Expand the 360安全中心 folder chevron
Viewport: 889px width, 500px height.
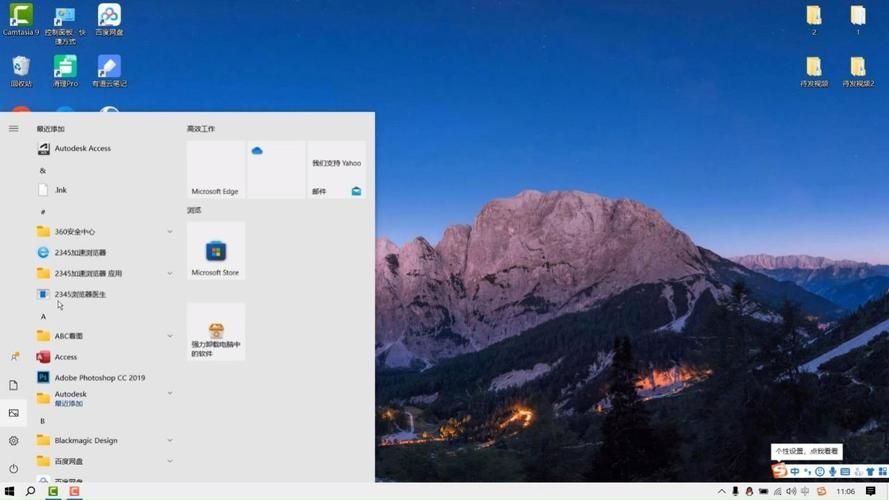[x=170, y=231]
